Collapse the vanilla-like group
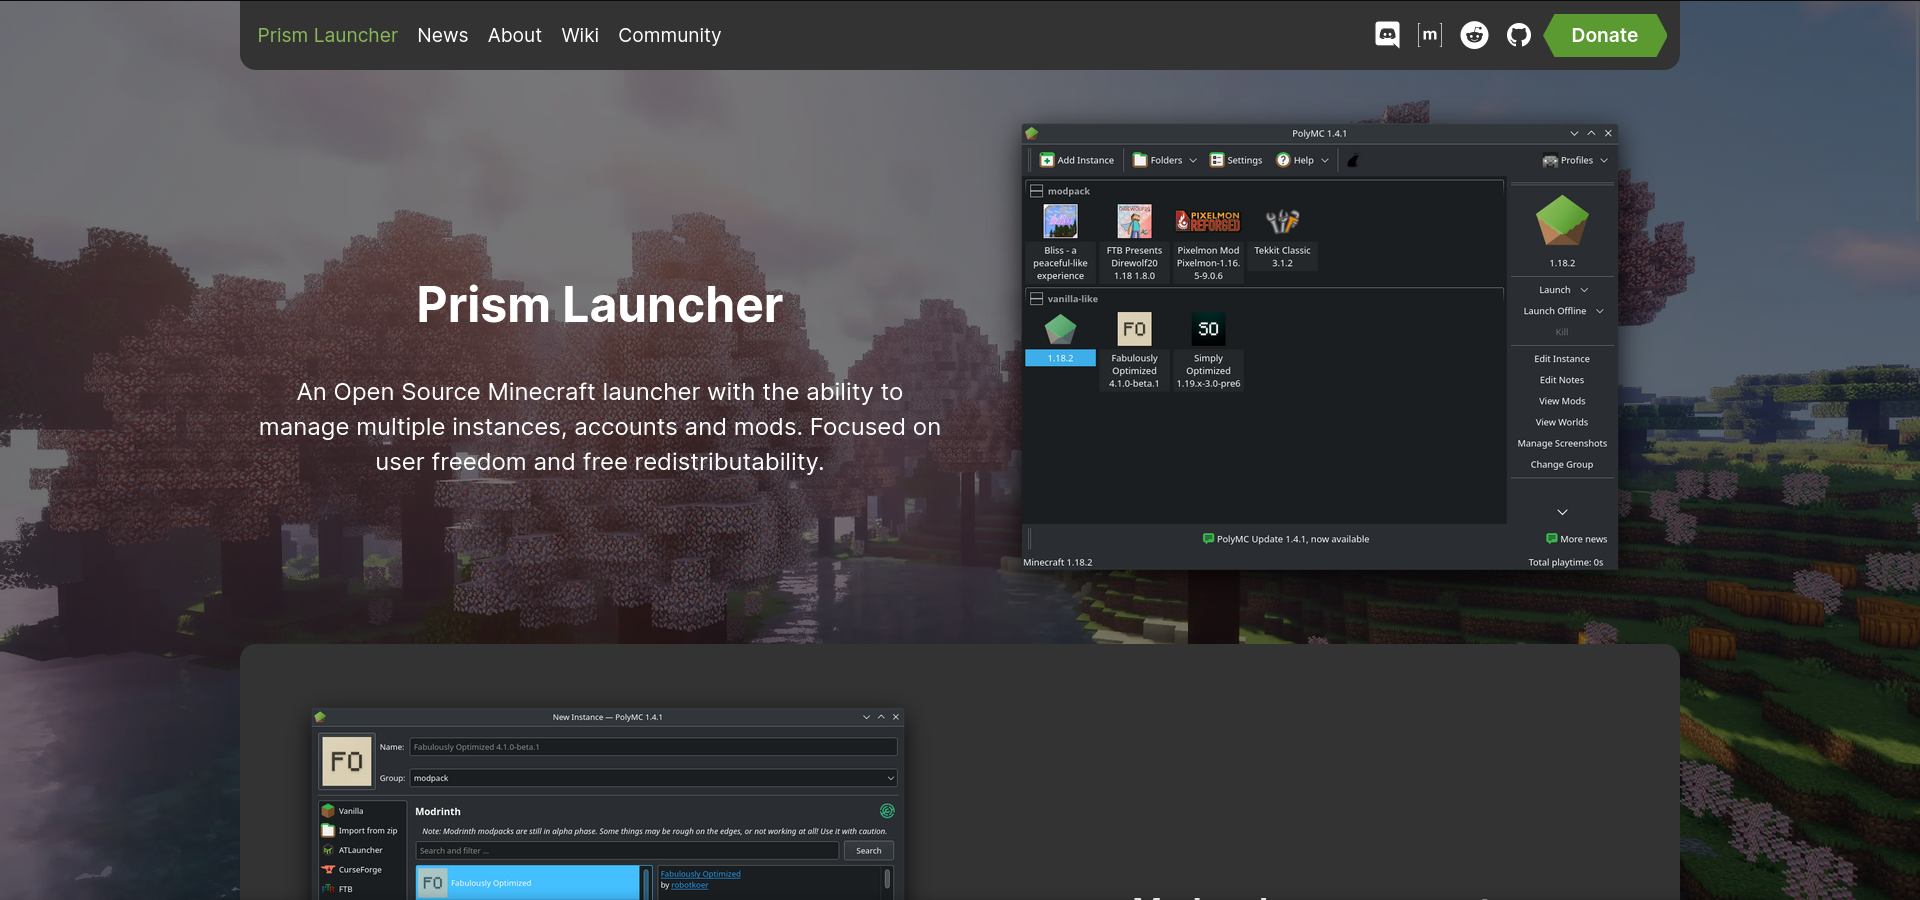Screen dimensions: 1920x900 [1037, 299]
